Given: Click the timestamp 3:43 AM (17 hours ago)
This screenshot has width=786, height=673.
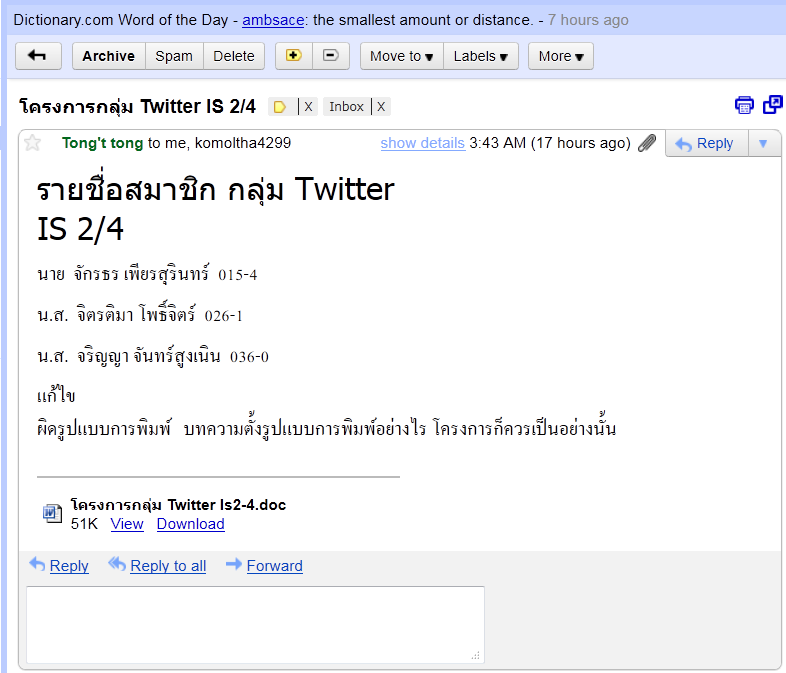Looking at the screenshot, I should pos(550,143).
